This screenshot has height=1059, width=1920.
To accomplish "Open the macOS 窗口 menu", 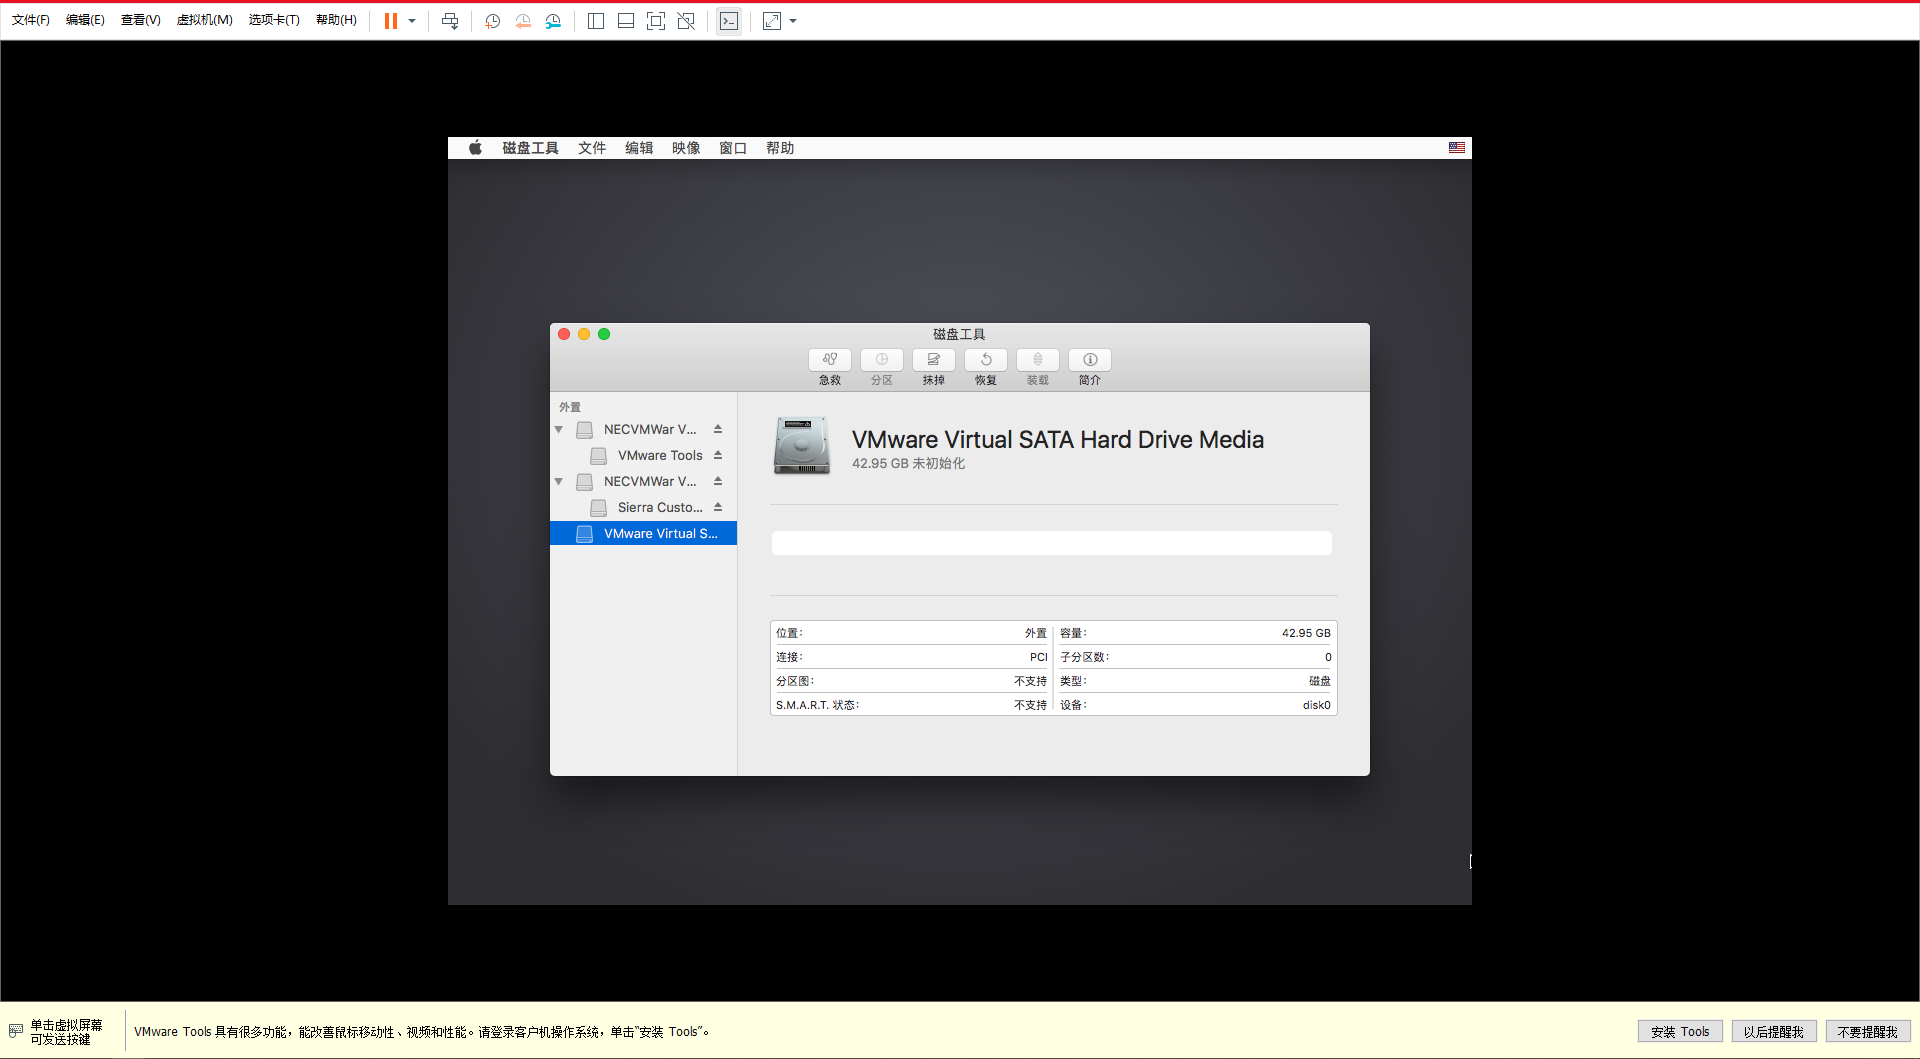I will point(733,148).
